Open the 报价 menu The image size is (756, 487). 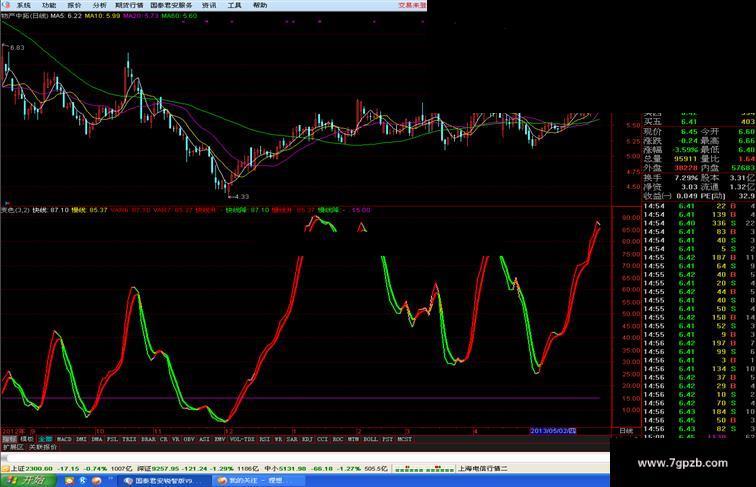tap(74, 5)
